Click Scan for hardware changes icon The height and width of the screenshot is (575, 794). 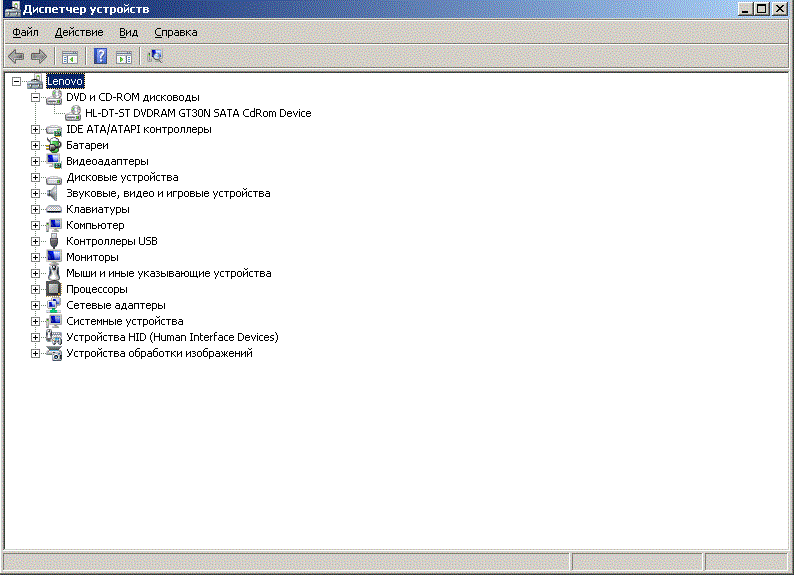coord(154,56)
